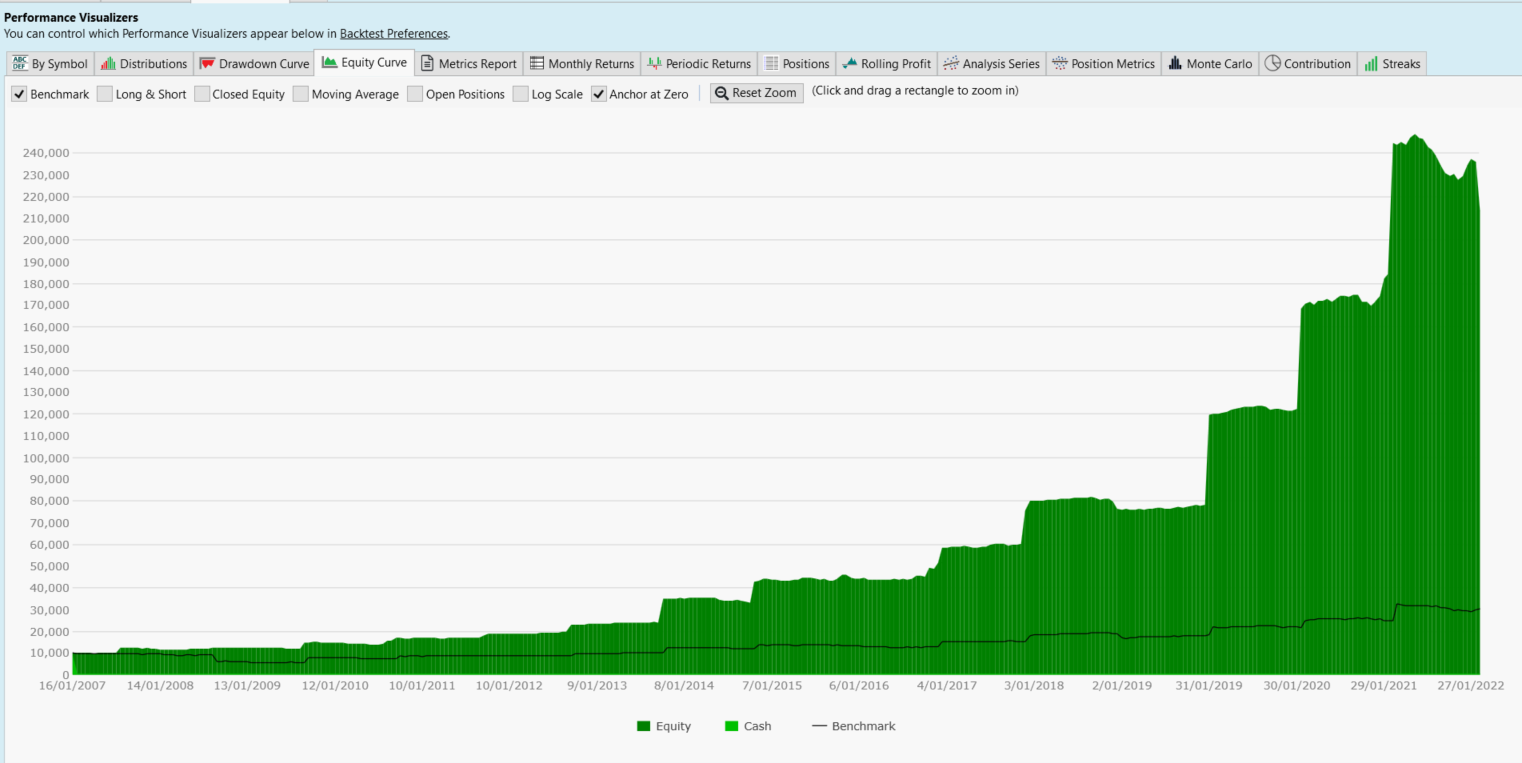Switch to the Periodic Returns tab
The image size is (1522, 763).
(698, 64)
